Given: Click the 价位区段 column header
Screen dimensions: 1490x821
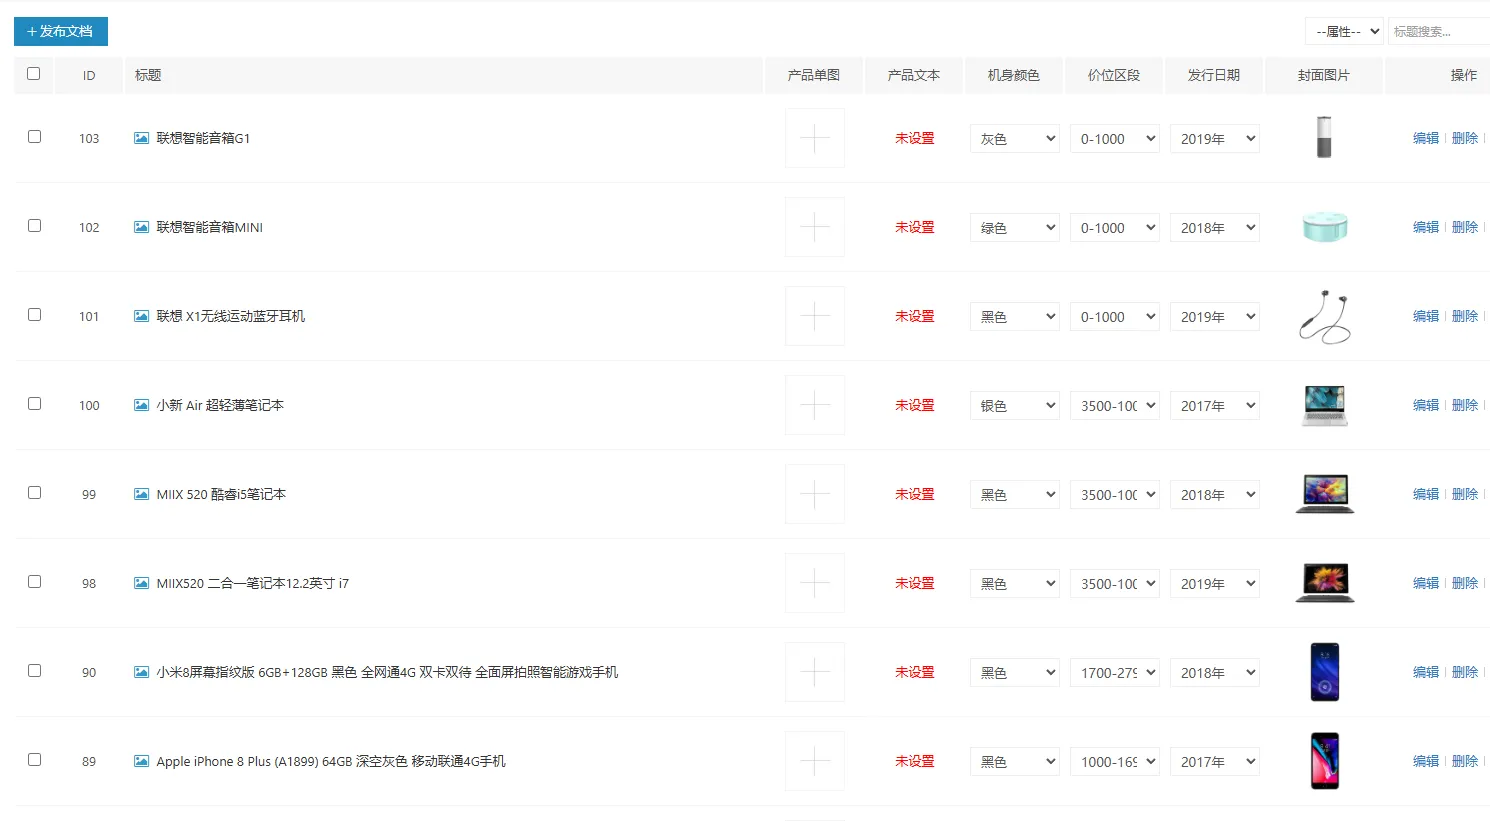Looking at the screenshot, I should [1114, 75].
